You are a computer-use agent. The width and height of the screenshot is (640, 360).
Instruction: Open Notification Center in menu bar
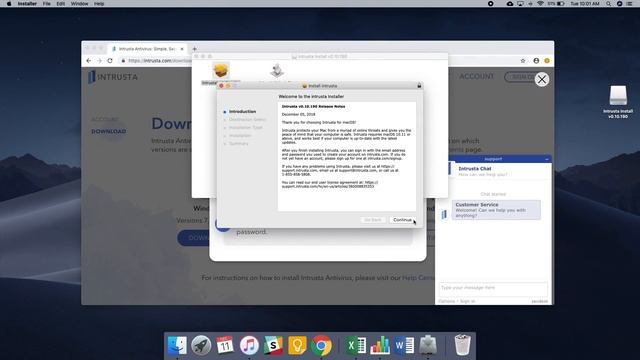click(x=630, y=4)
